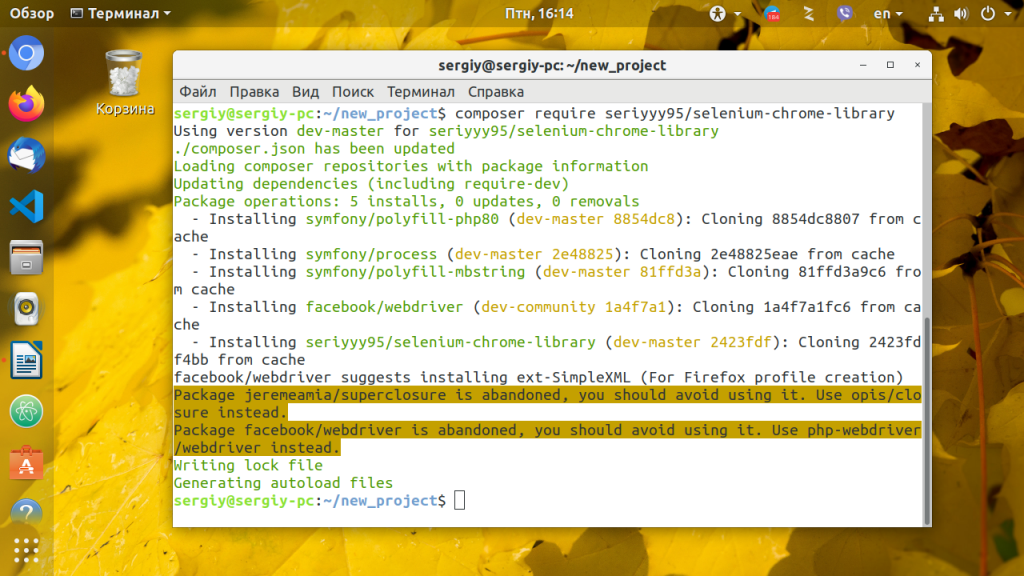Launch Atom editor from the dock
The image size is (1024, 576).
pos(26,411)
